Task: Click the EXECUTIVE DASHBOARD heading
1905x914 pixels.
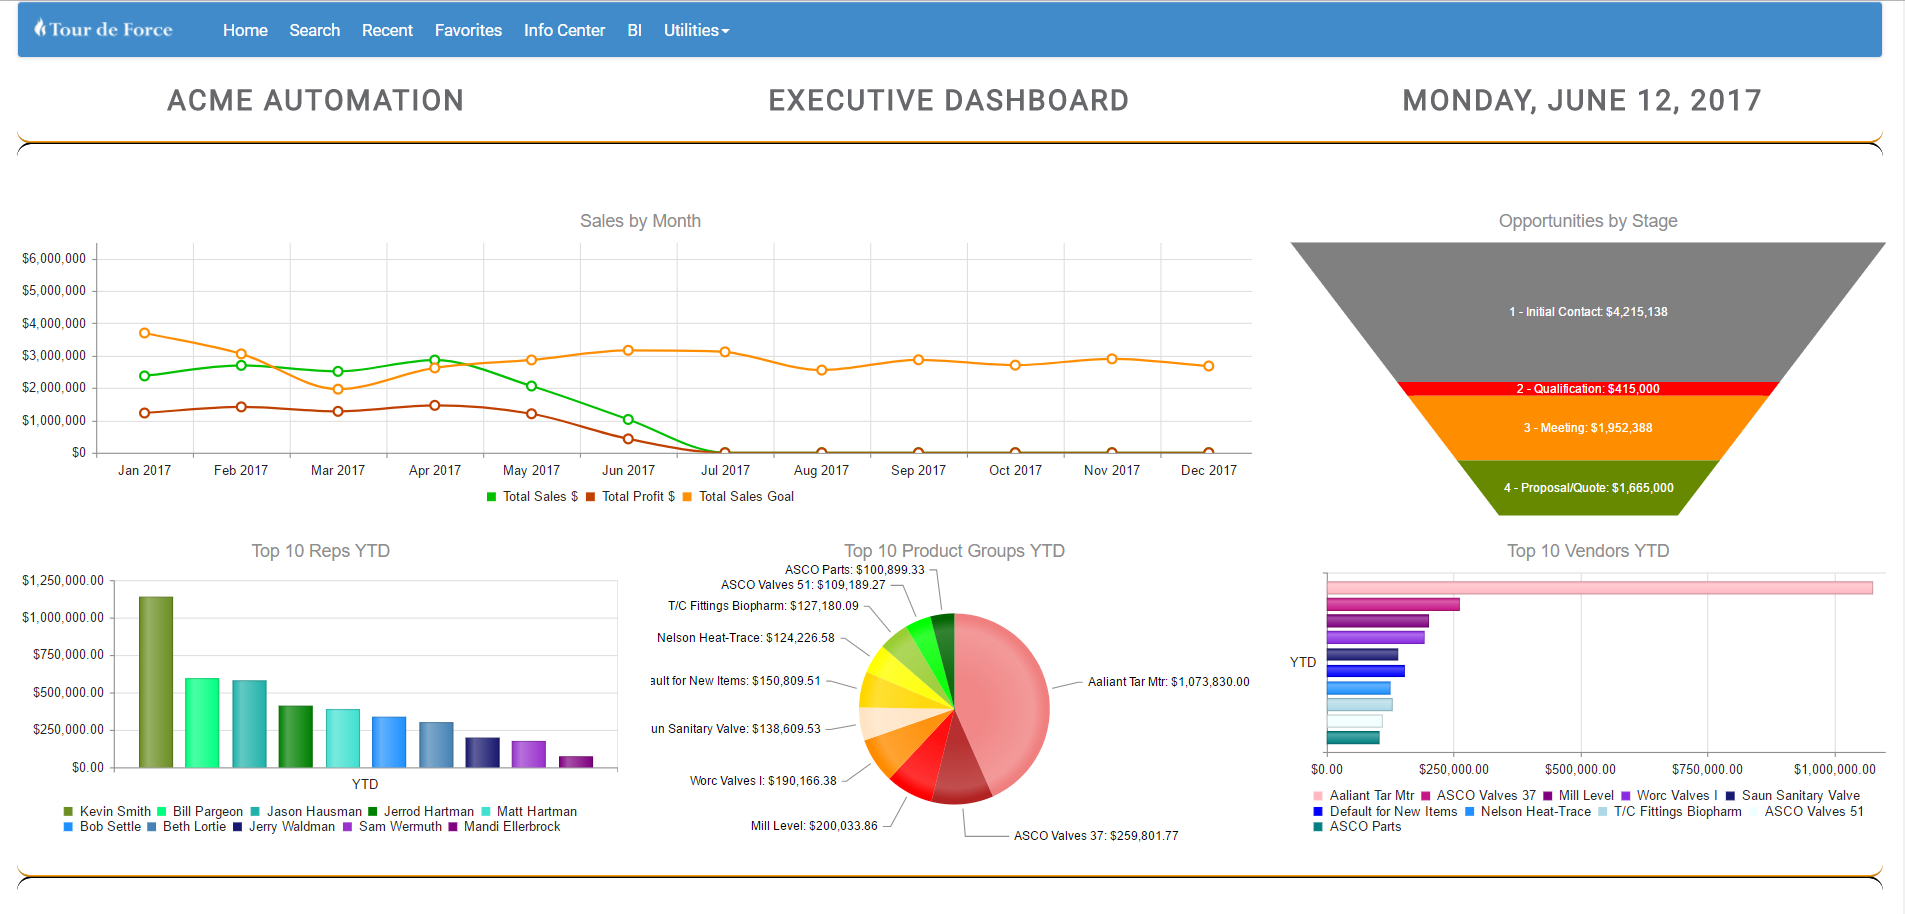Action: (x=949, y=101)
